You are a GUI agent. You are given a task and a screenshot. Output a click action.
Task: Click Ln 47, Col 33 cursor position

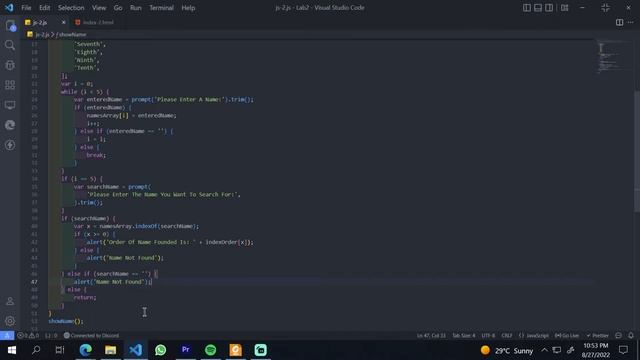coord(431,336)
